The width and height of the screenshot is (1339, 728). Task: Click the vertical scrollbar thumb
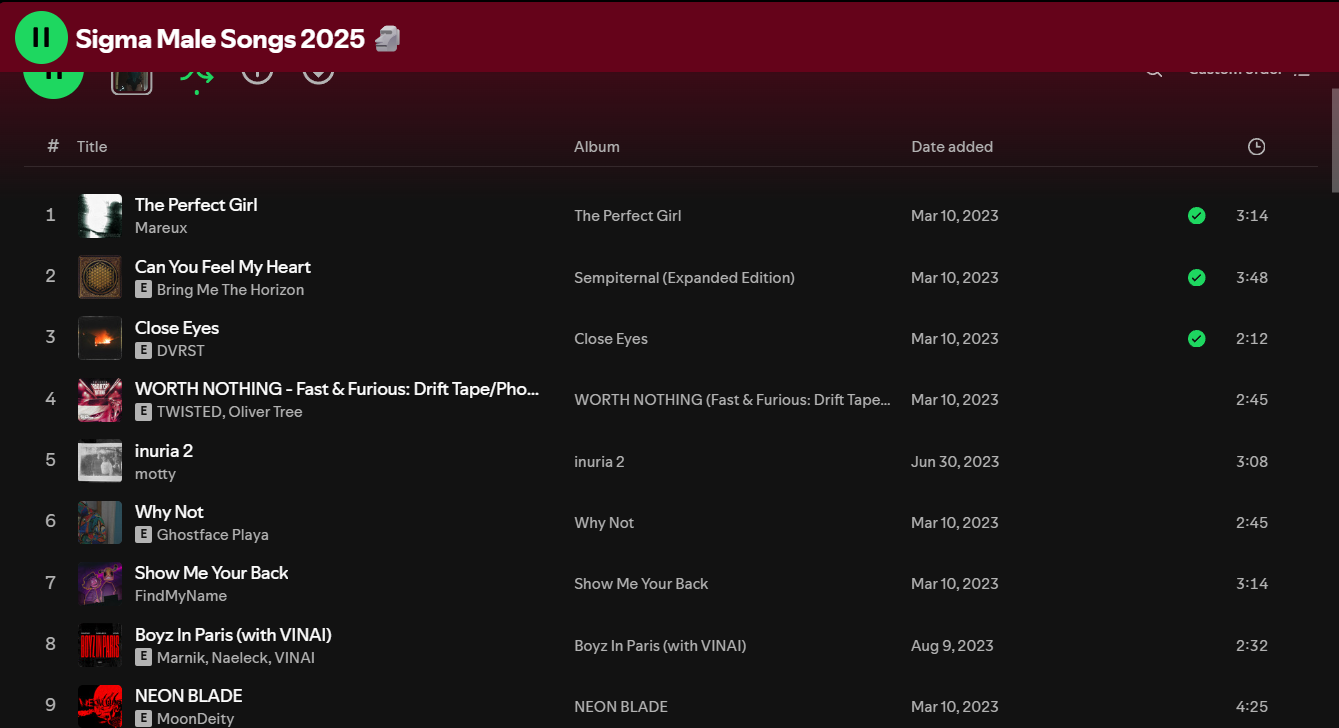pos(1334,140)
